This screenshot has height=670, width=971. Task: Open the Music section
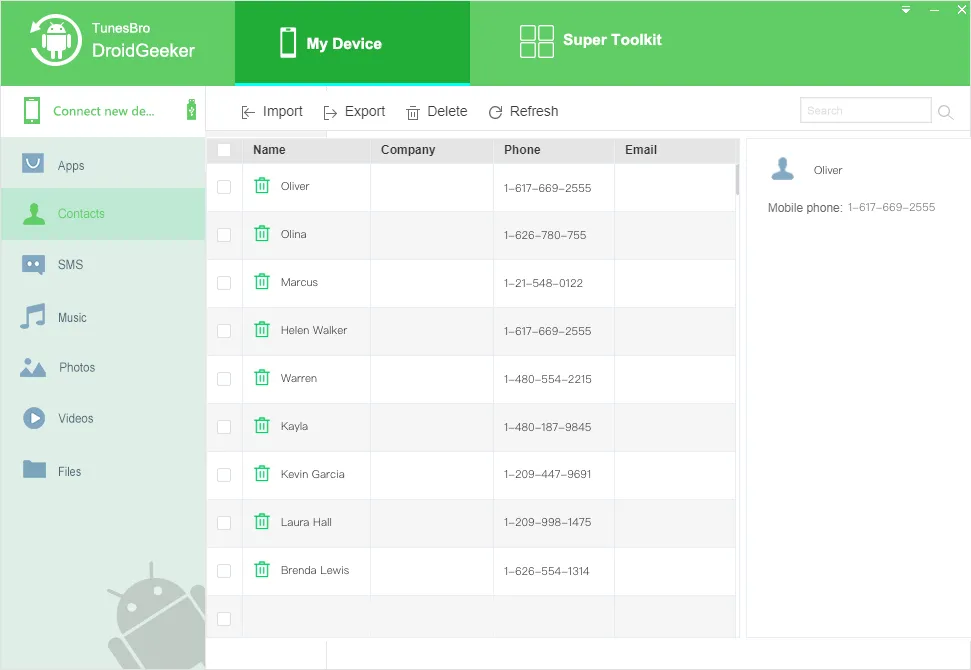[x=69, y=316]
